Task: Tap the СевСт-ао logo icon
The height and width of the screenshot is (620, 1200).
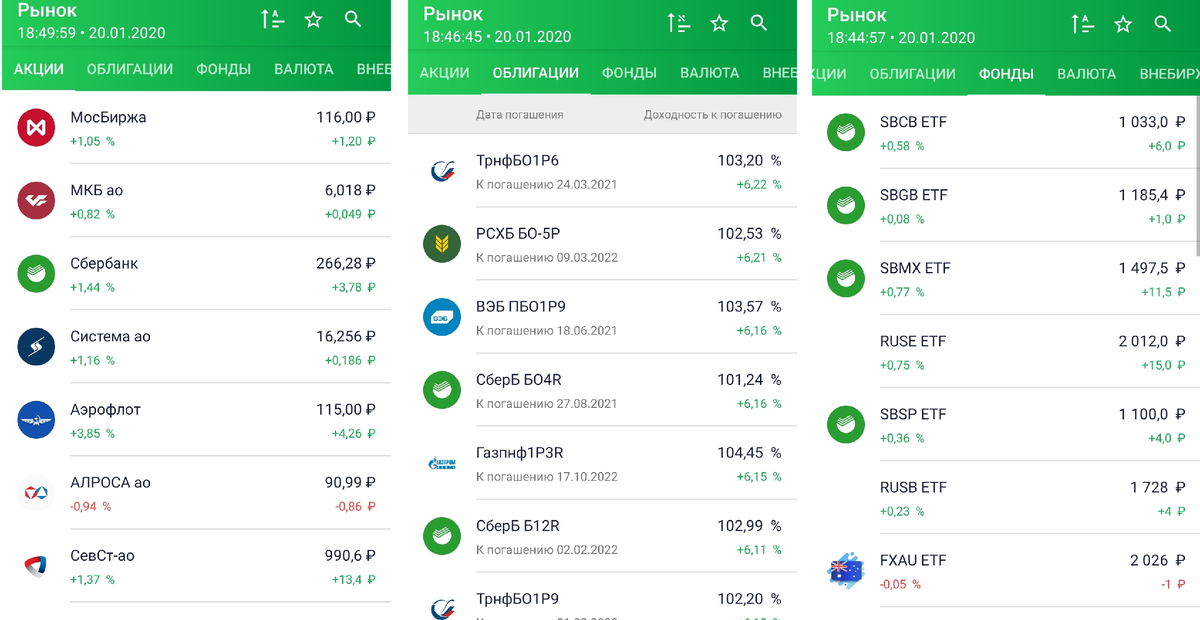Action: tap(36, 565)
